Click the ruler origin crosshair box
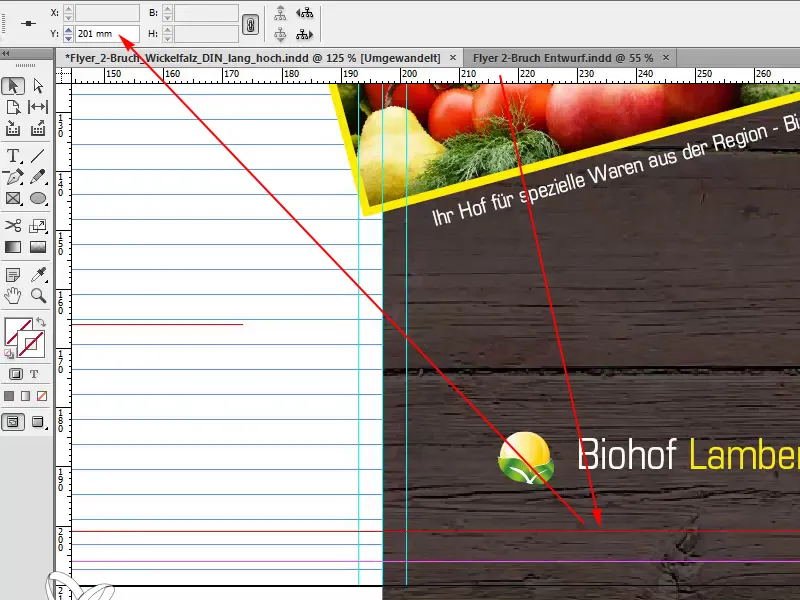The height and width of the screenshot is (600, 800). point(63,75)
